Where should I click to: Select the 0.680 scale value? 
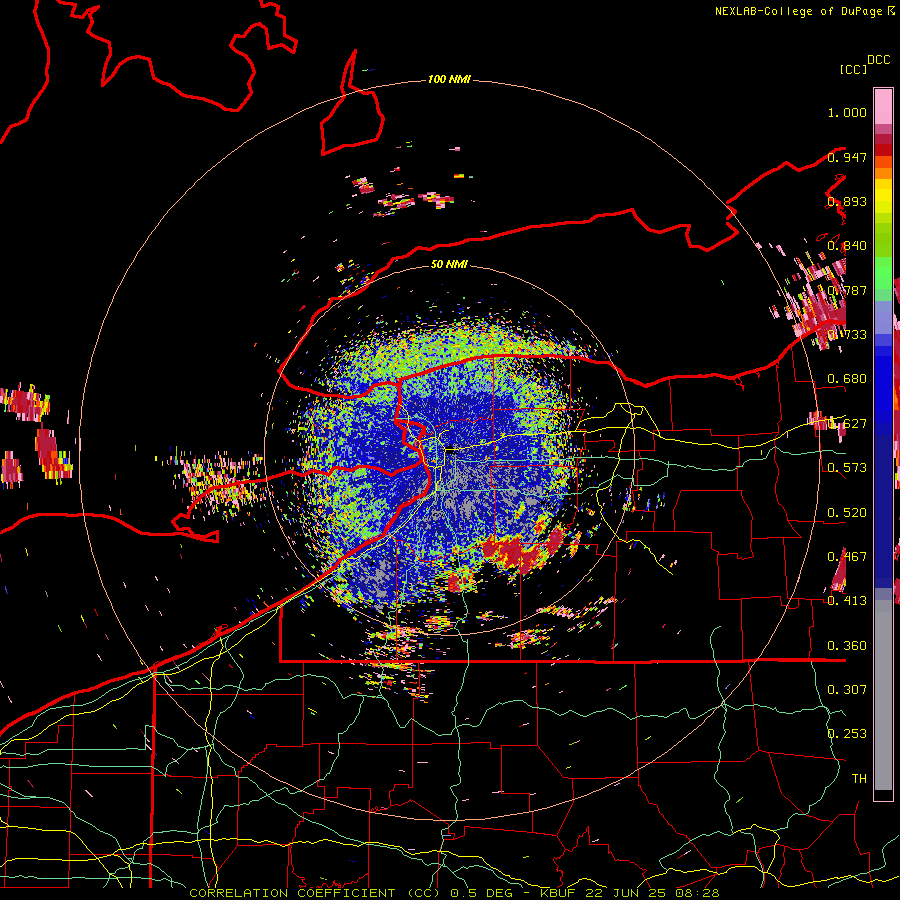[847, 379]
